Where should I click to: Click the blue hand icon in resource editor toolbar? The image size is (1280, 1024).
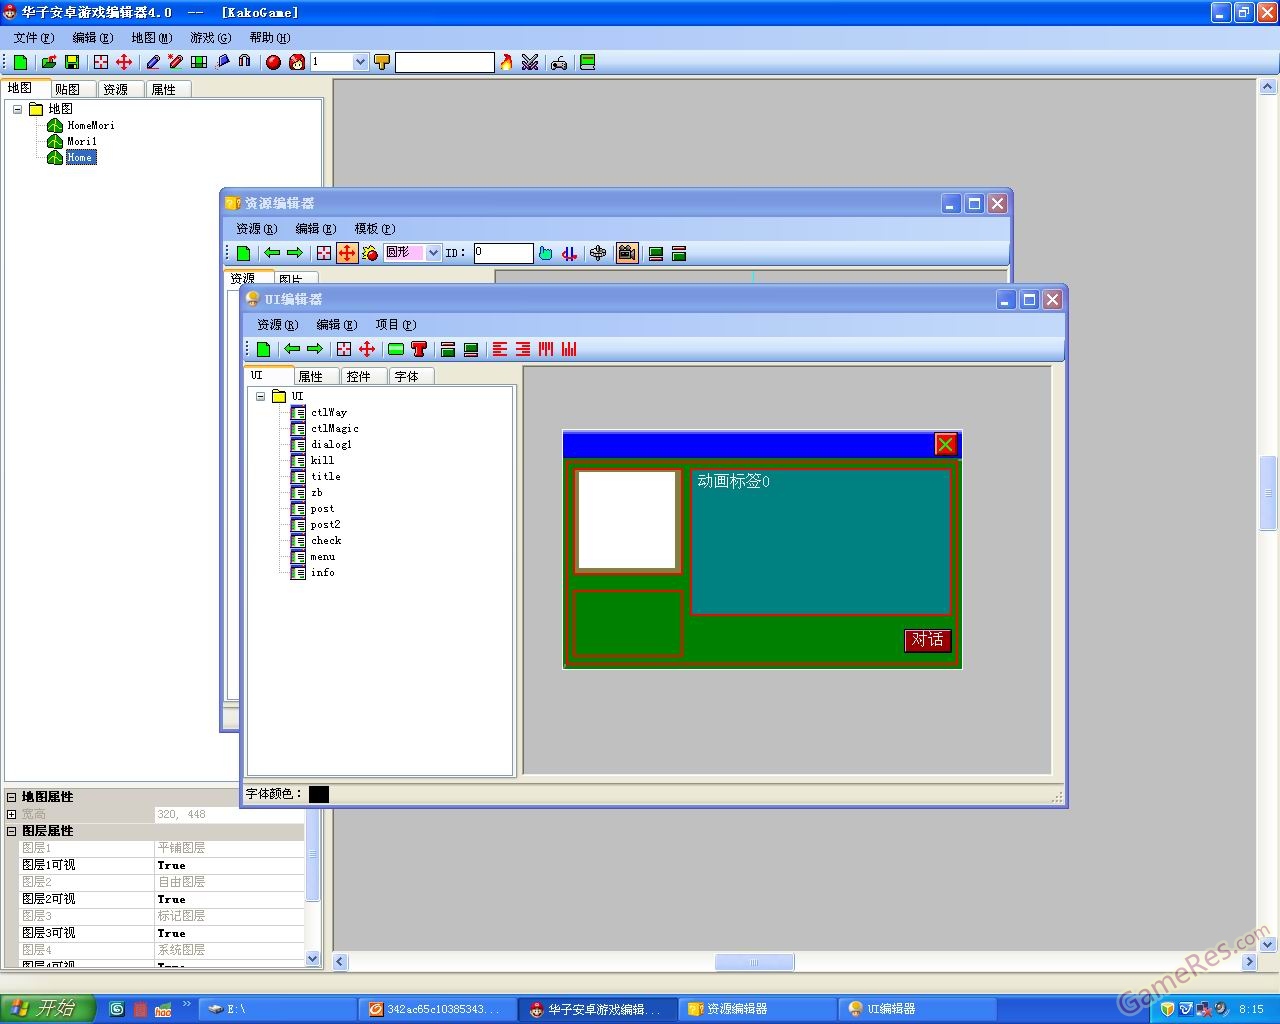(x=545, y=253)
